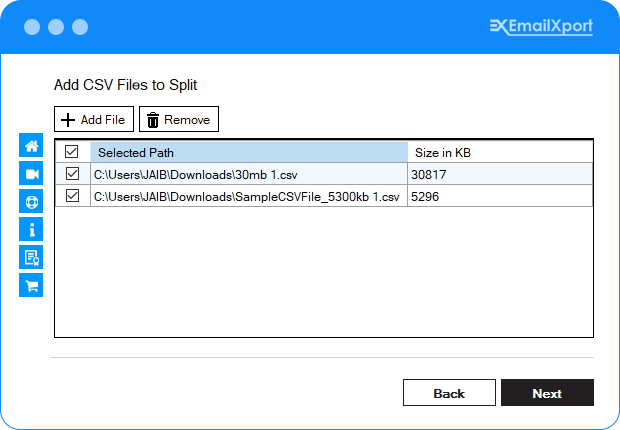This screenshot has height=430, width=620.
Task: Click the 5296 size cell
Action: (499, 196)
